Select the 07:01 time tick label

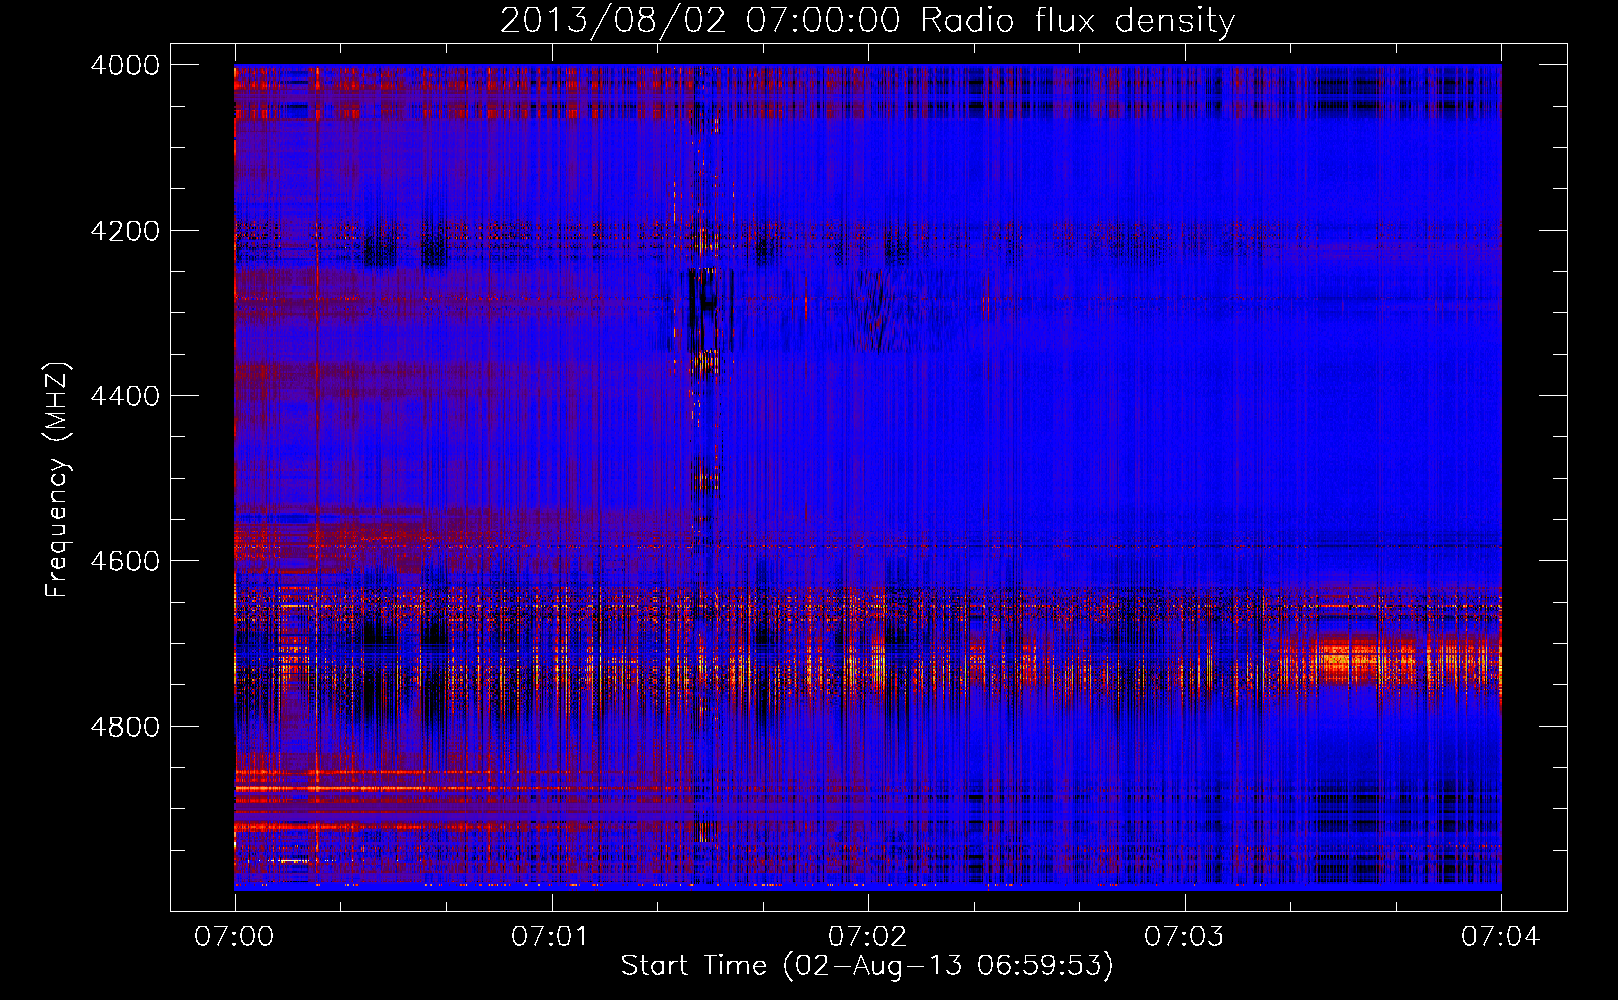point(551,937)
